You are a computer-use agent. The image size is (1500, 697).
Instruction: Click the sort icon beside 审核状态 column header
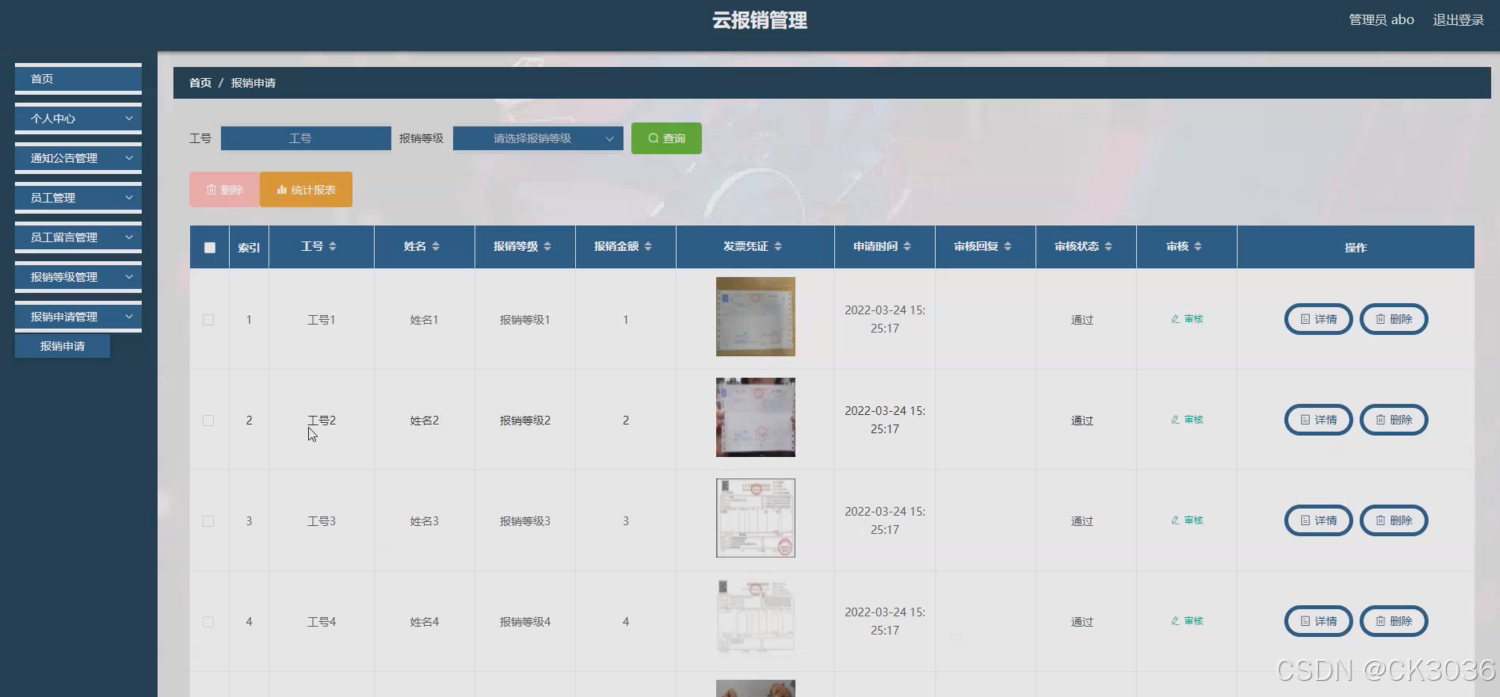(x=1108, y=246)
